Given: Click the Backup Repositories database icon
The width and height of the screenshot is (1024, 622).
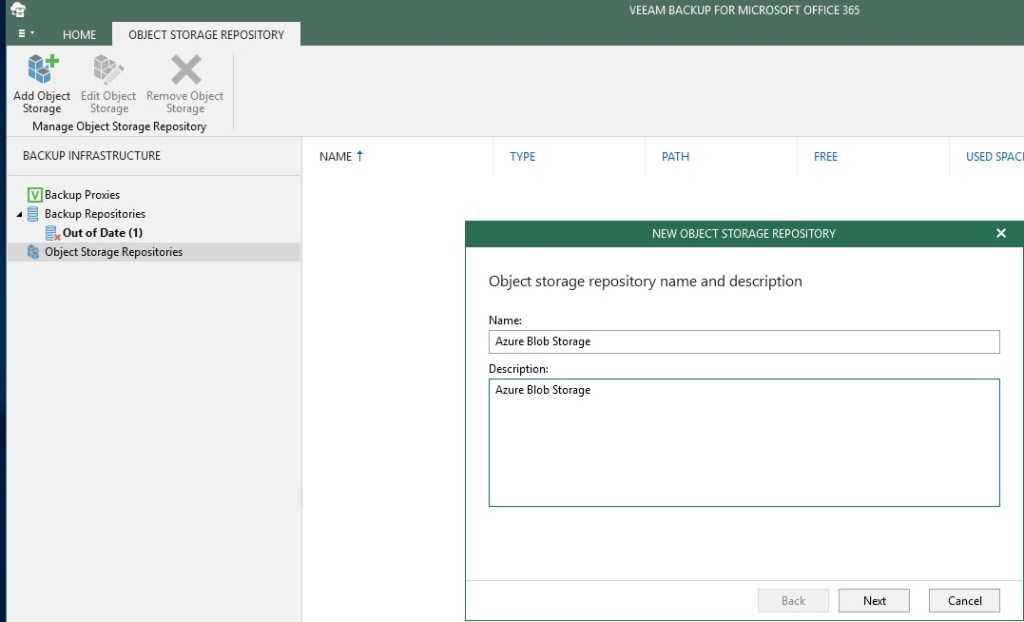Looking at the screenshot, I should [33, 214].
